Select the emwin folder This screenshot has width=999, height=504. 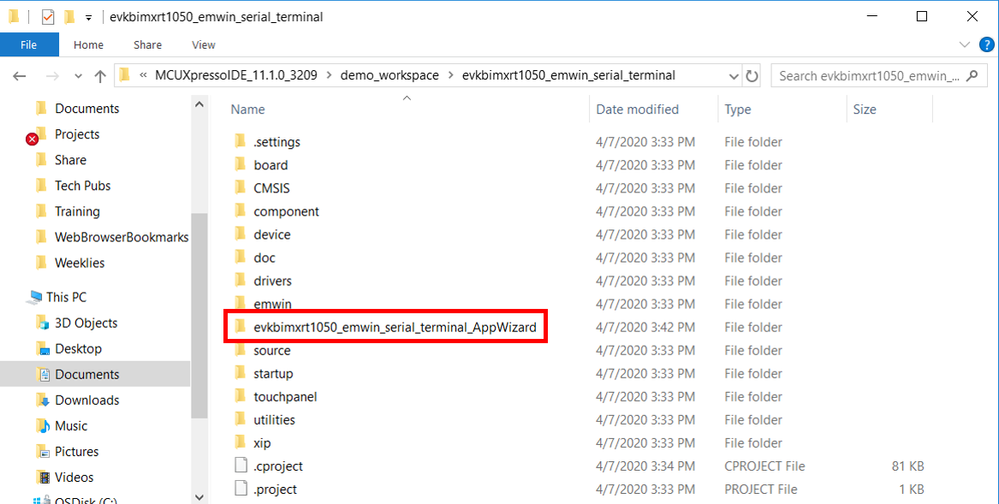click(272, 304)
